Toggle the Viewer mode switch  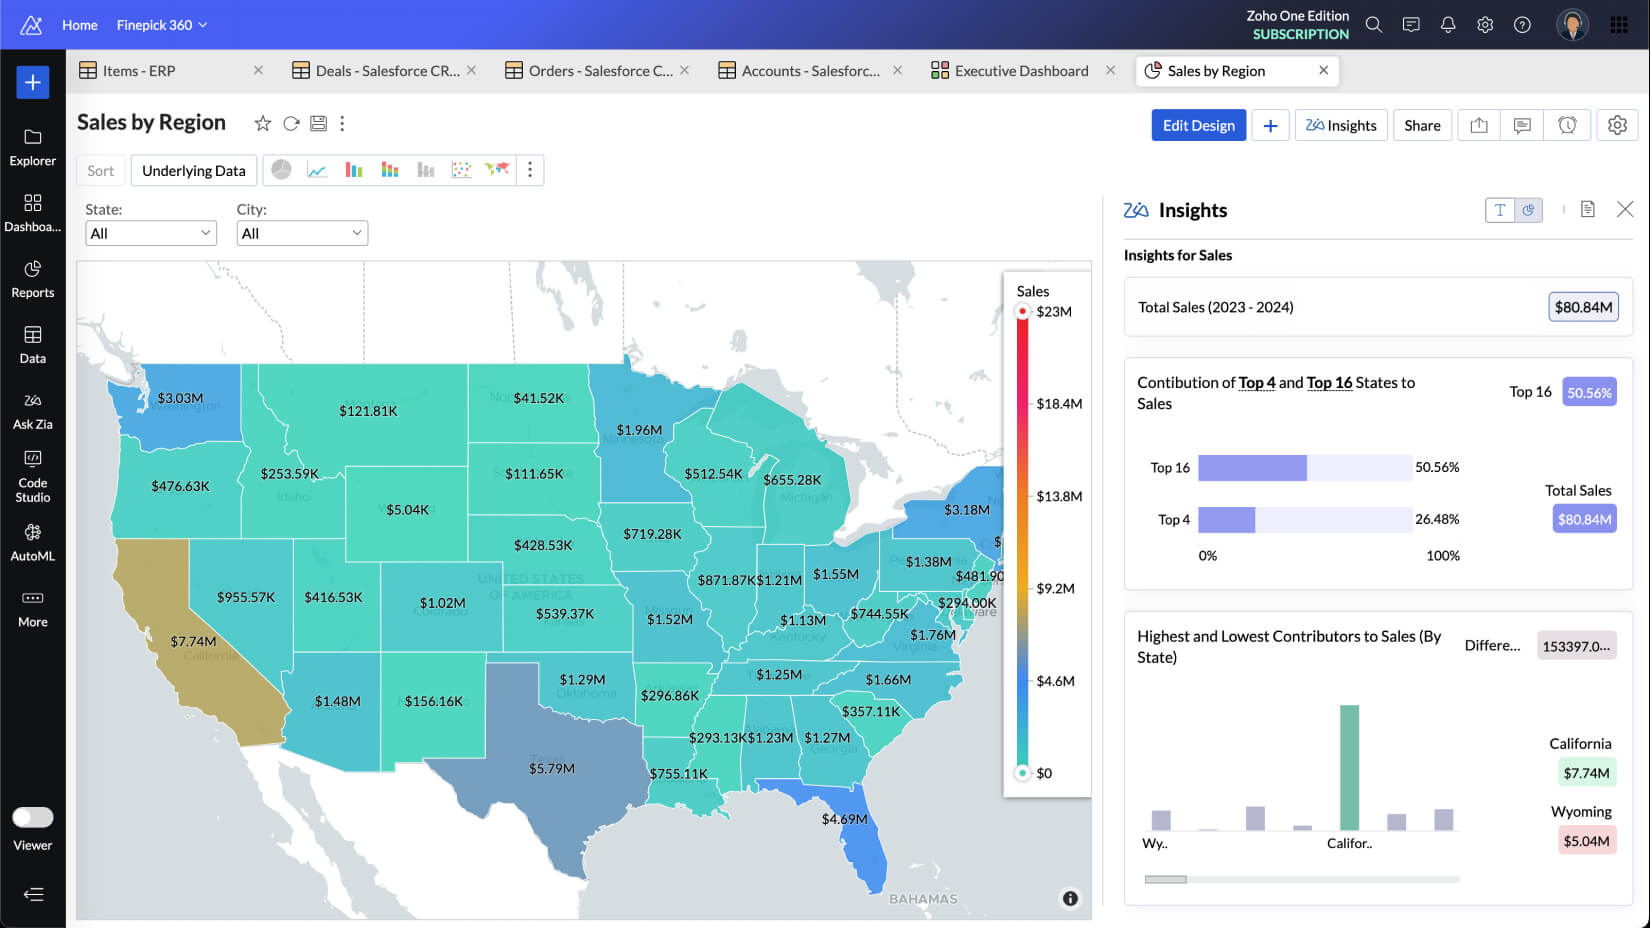point(33,817)
